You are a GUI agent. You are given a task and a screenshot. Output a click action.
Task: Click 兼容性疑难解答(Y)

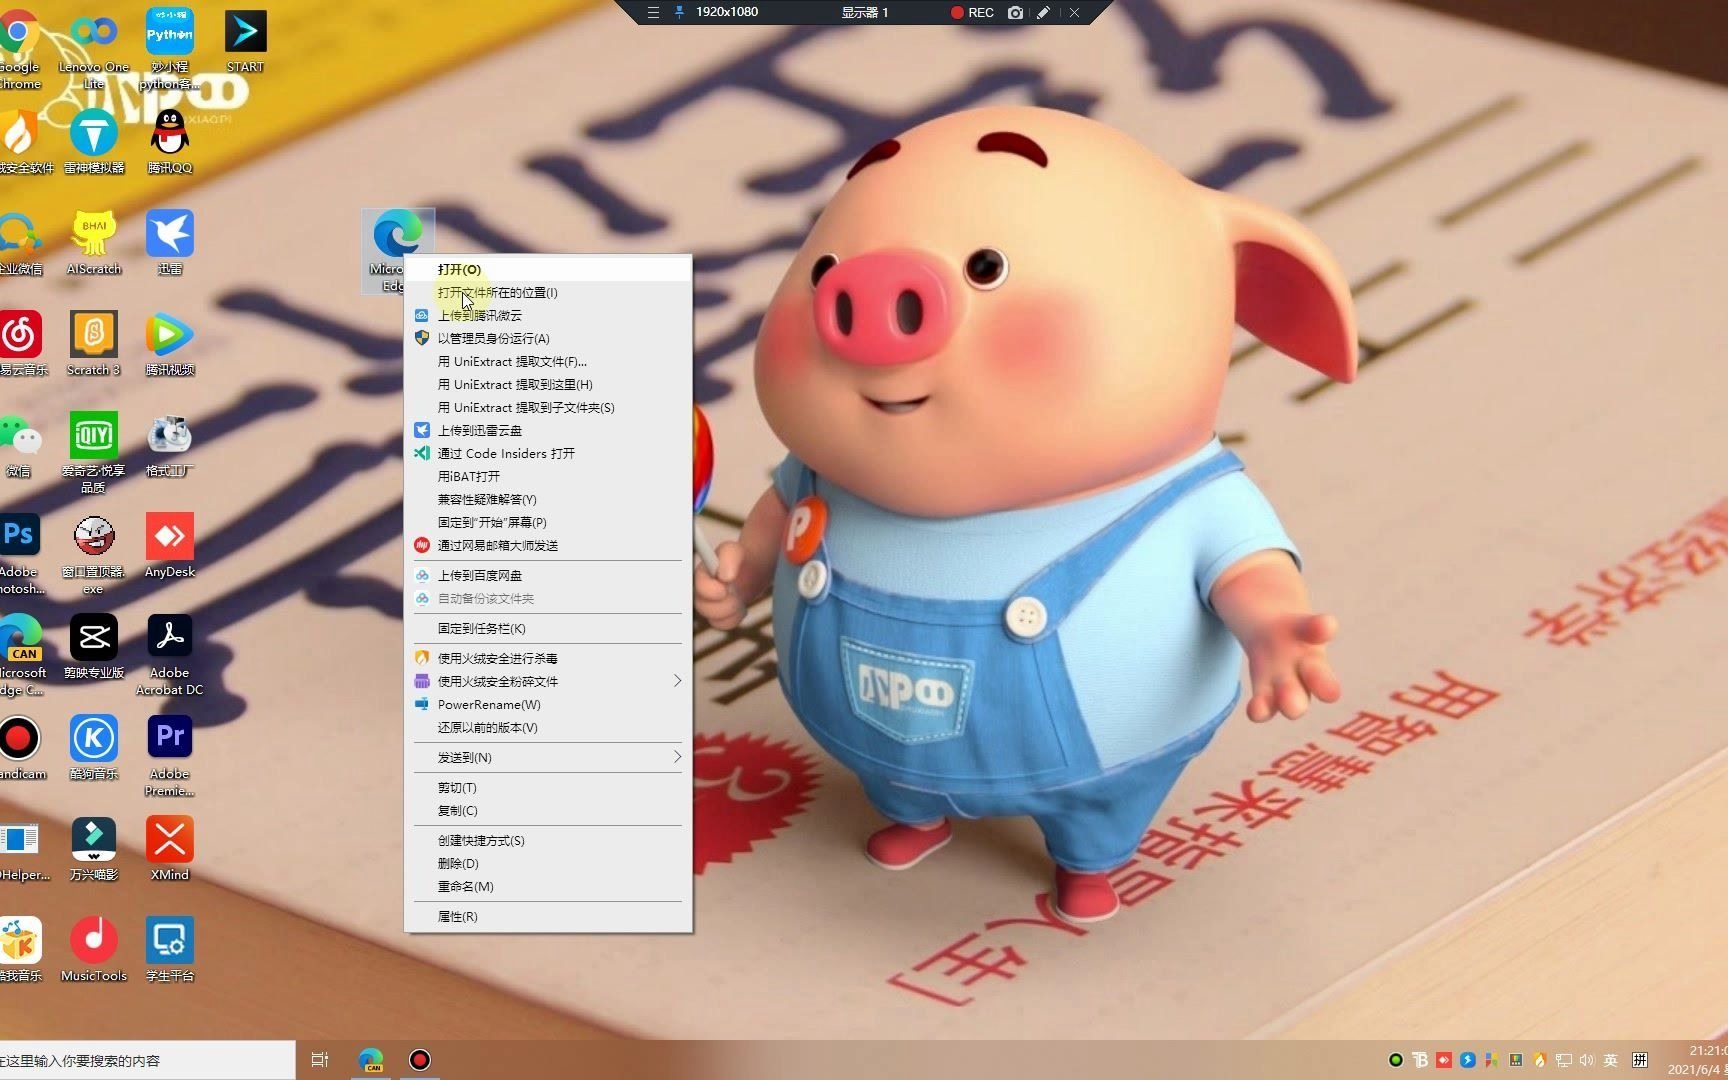(x=547, y=499)
